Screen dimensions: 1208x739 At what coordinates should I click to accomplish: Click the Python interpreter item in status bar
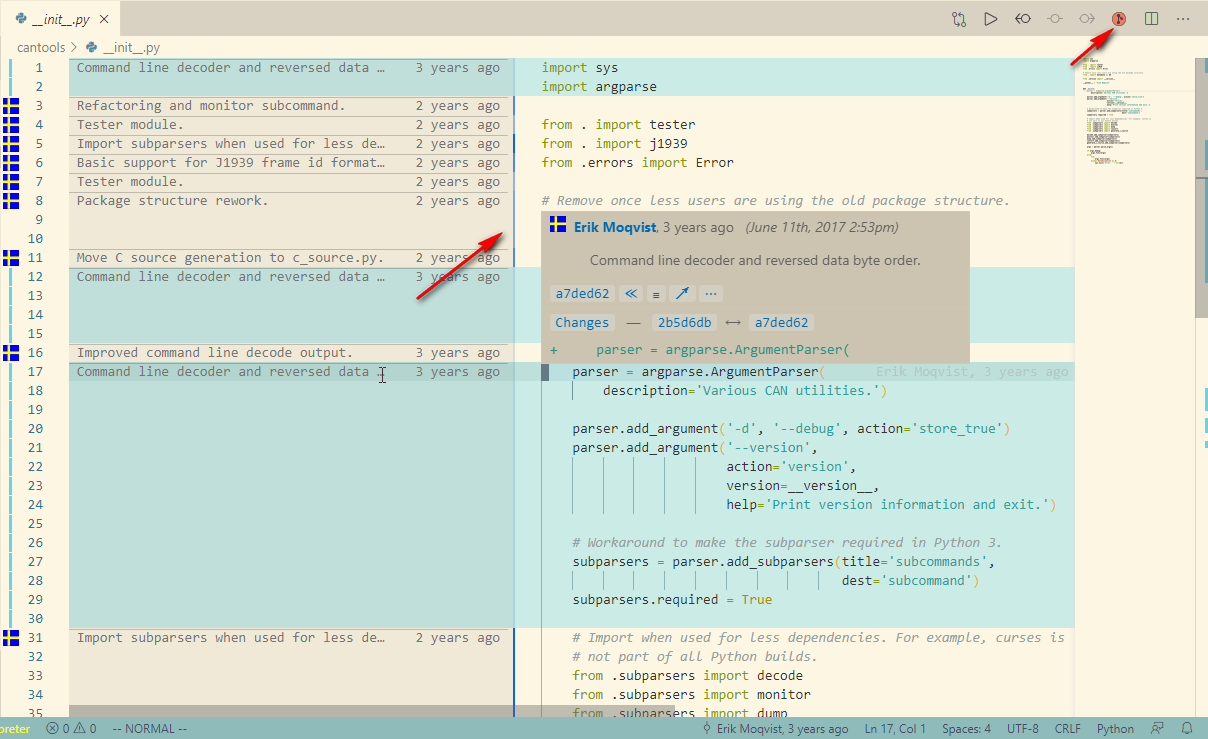click(16, 728)
